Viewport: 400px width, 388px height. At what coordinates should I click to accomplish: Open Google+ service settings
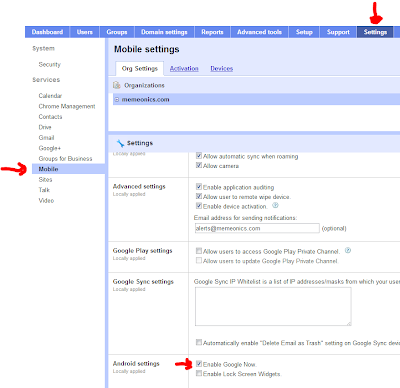(50, 148)
